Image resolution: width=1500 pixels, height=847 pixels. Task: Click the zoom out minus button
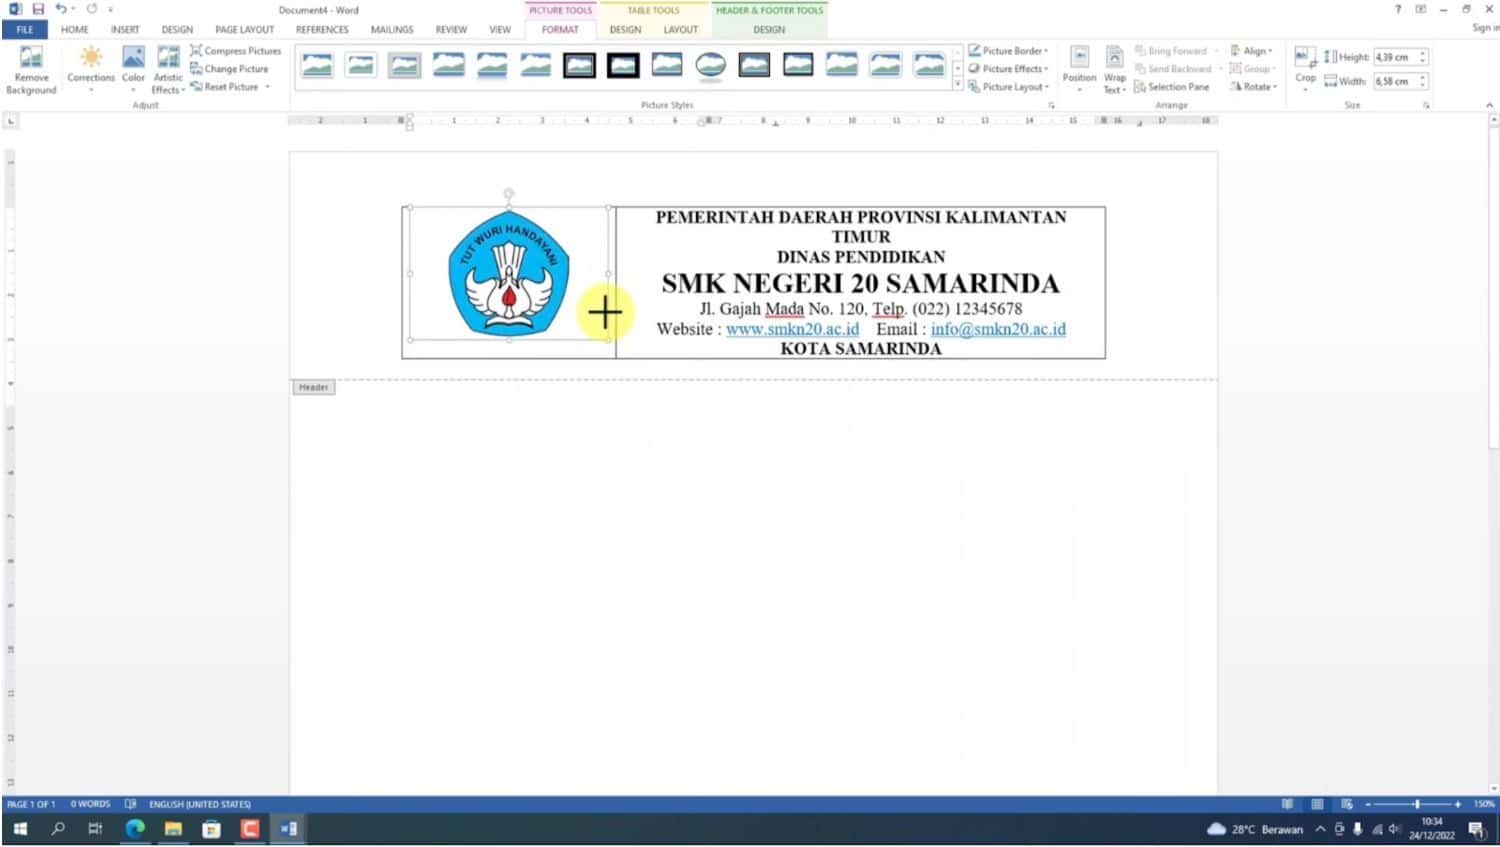point(1367,804)
